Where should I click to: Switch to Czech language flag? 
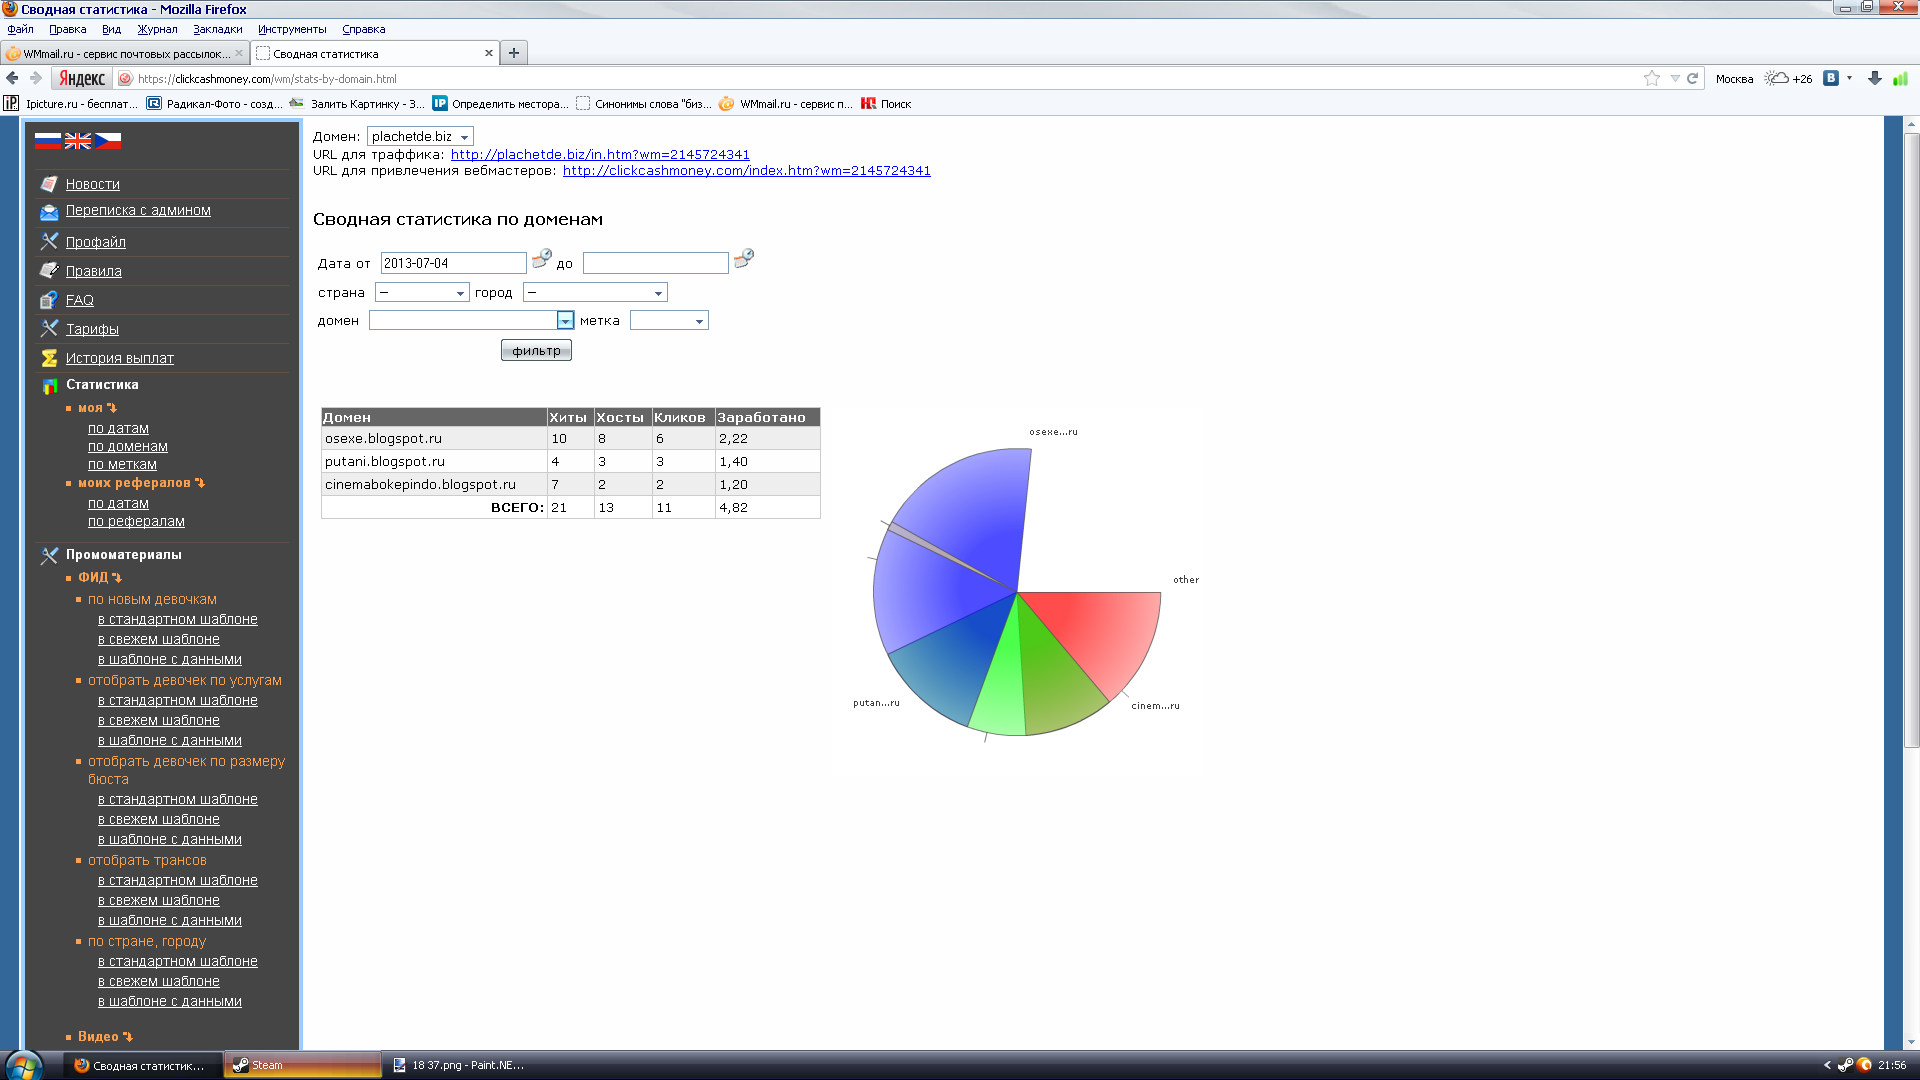[x=108, y=141]
